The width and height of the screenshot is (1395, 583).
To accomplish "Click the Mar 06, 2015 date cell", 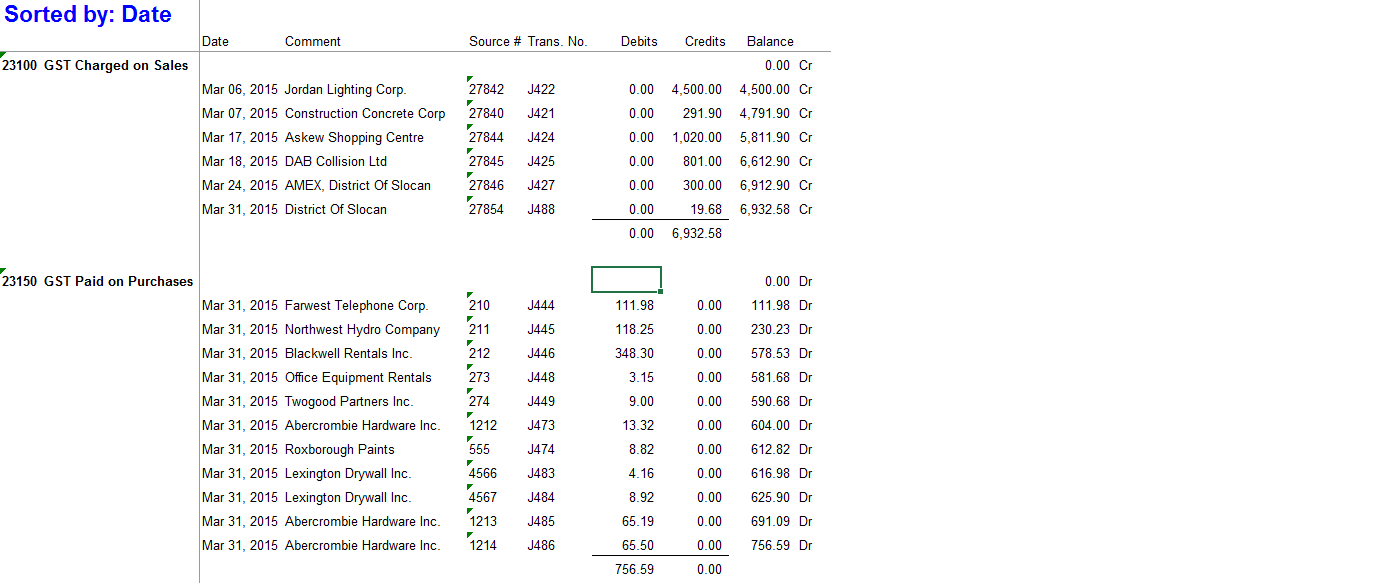I will click(x=240, y=89).
